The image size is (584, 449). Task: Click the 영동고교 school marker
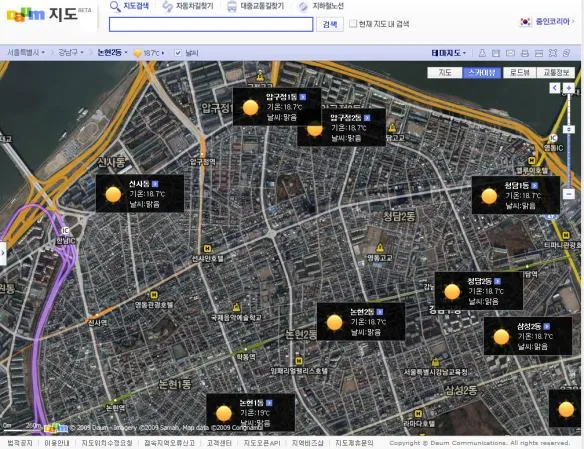(x=380, y=248)
